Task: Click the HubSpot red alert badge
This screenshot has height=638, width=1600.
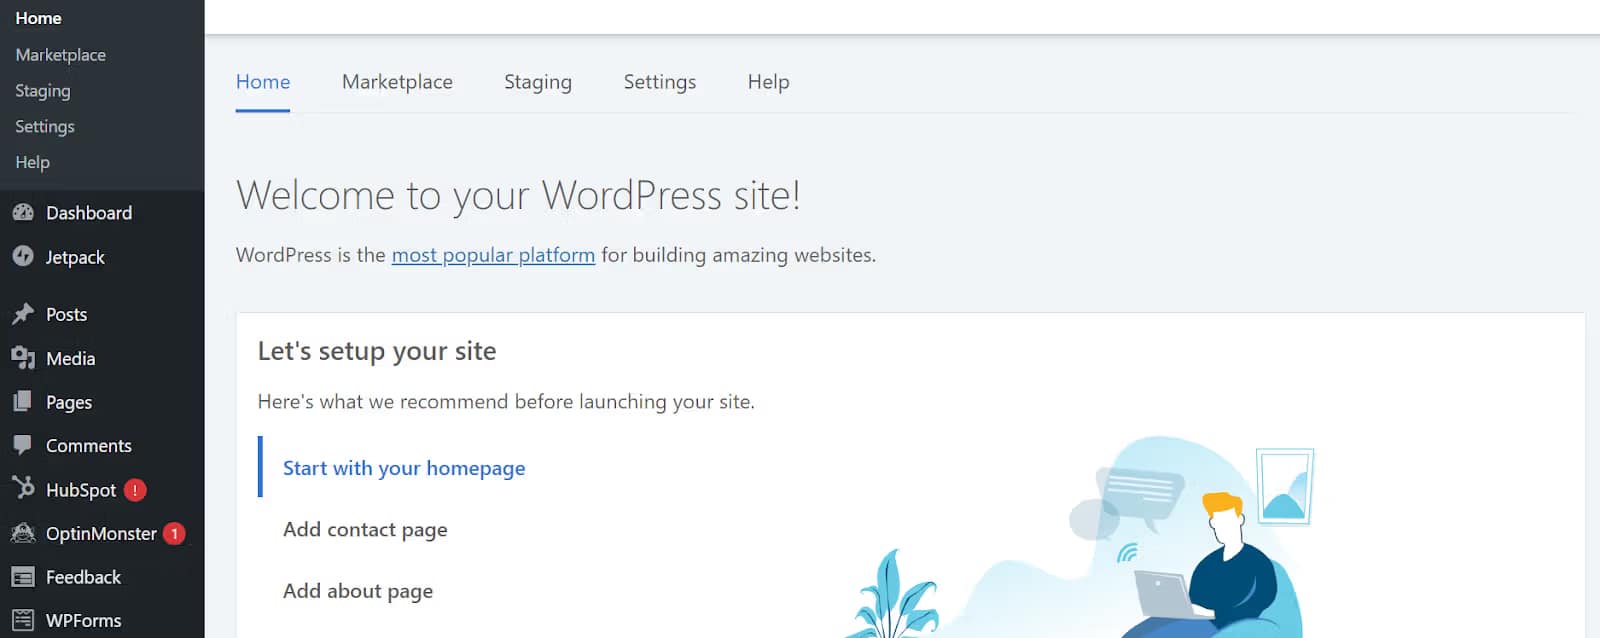Action: point(135,490)
